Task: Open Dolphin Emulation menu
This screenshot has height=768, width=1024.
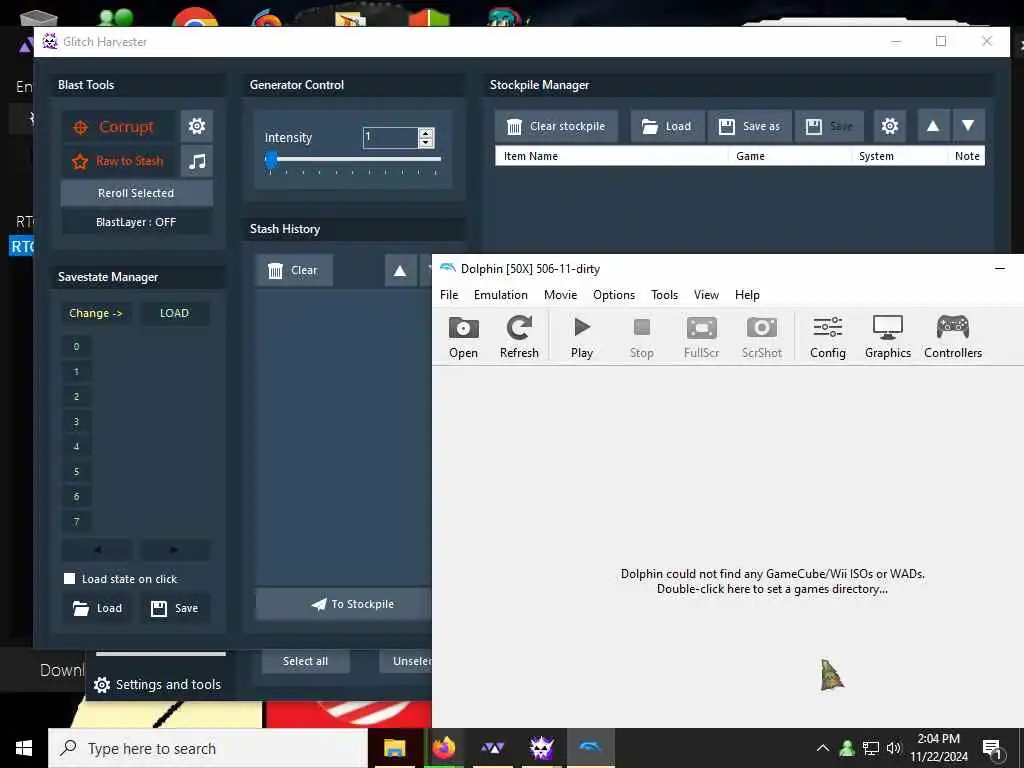Action: (501, 295)
